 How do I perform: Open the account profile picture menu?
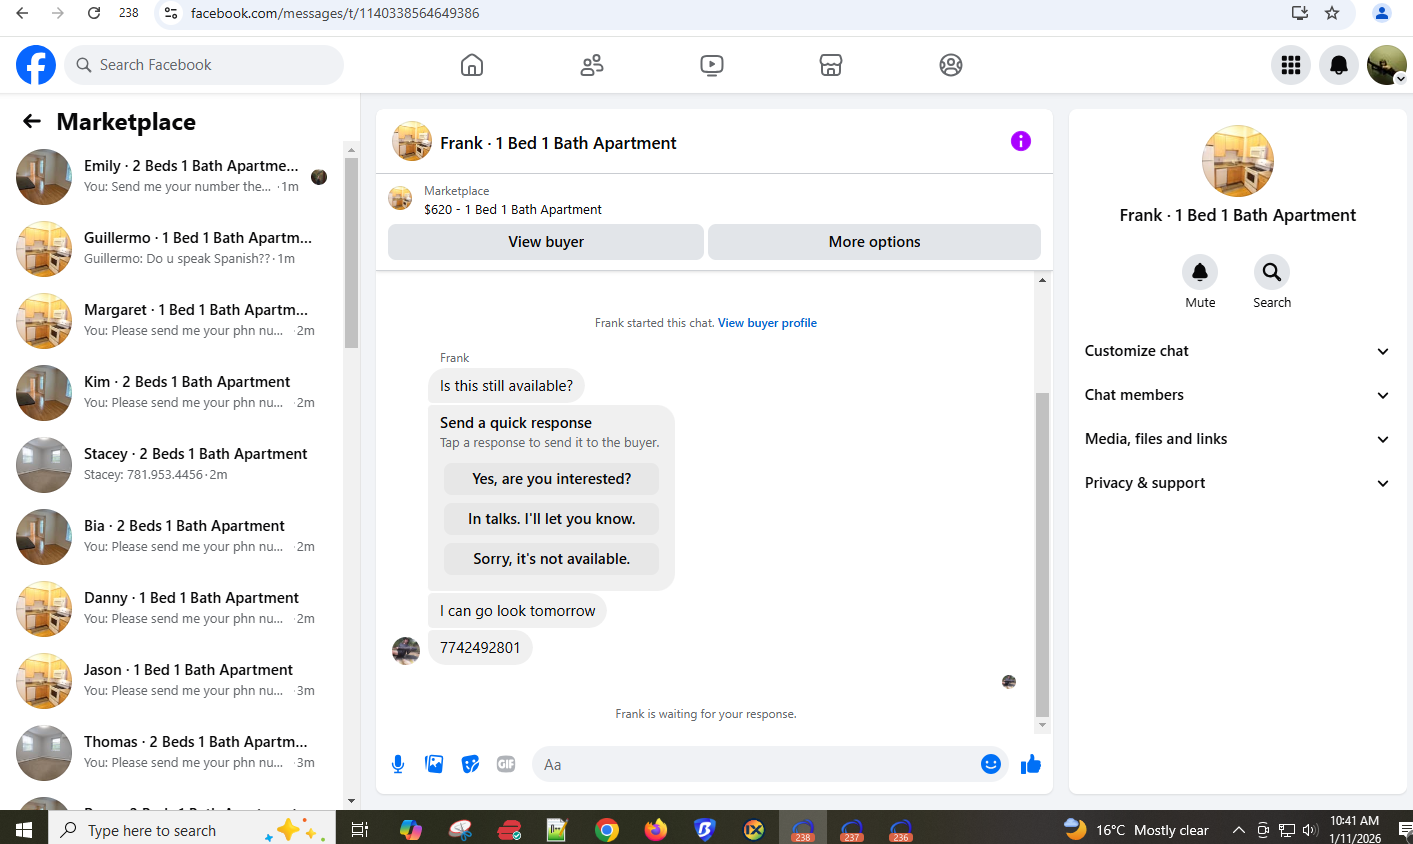pos(1387,65)
